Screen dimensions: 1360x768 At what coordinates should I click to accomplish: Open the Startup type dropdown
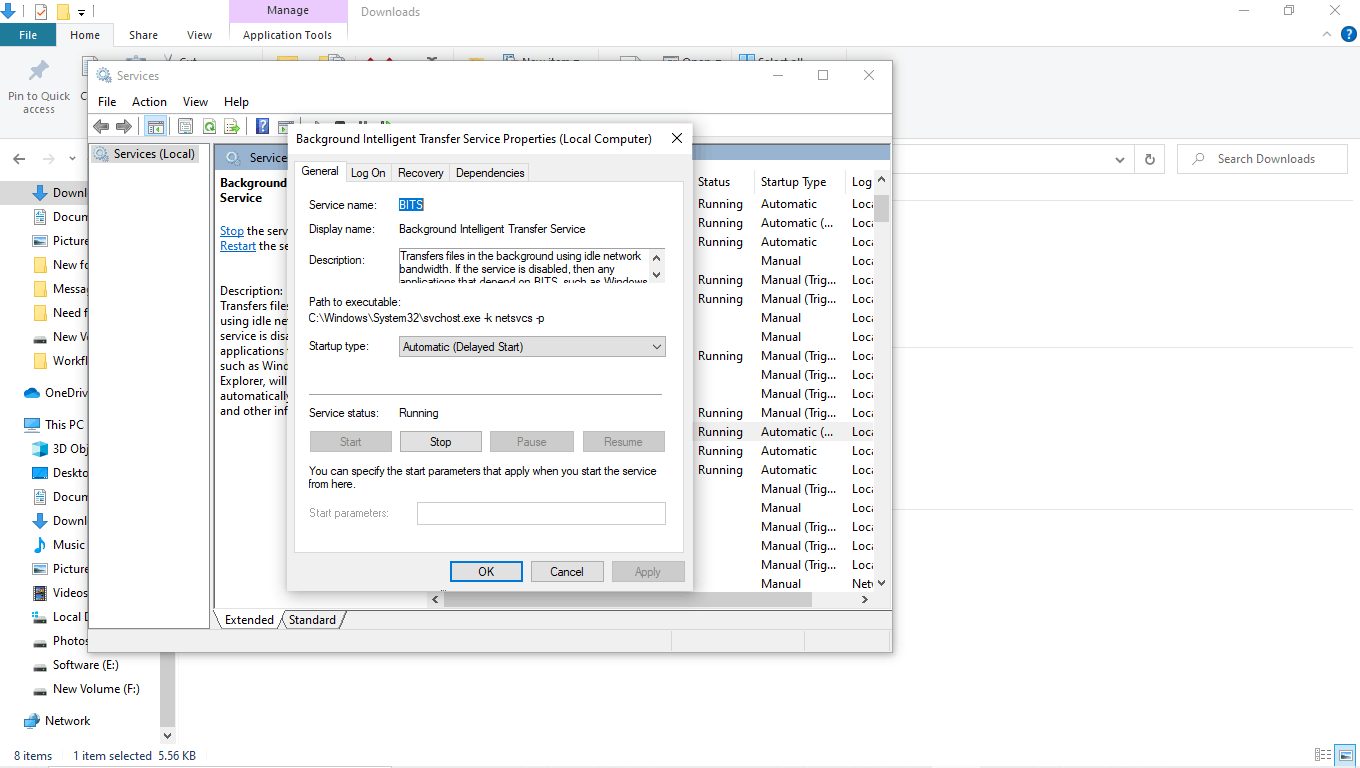pyautogui.click(x=532, y=347)
